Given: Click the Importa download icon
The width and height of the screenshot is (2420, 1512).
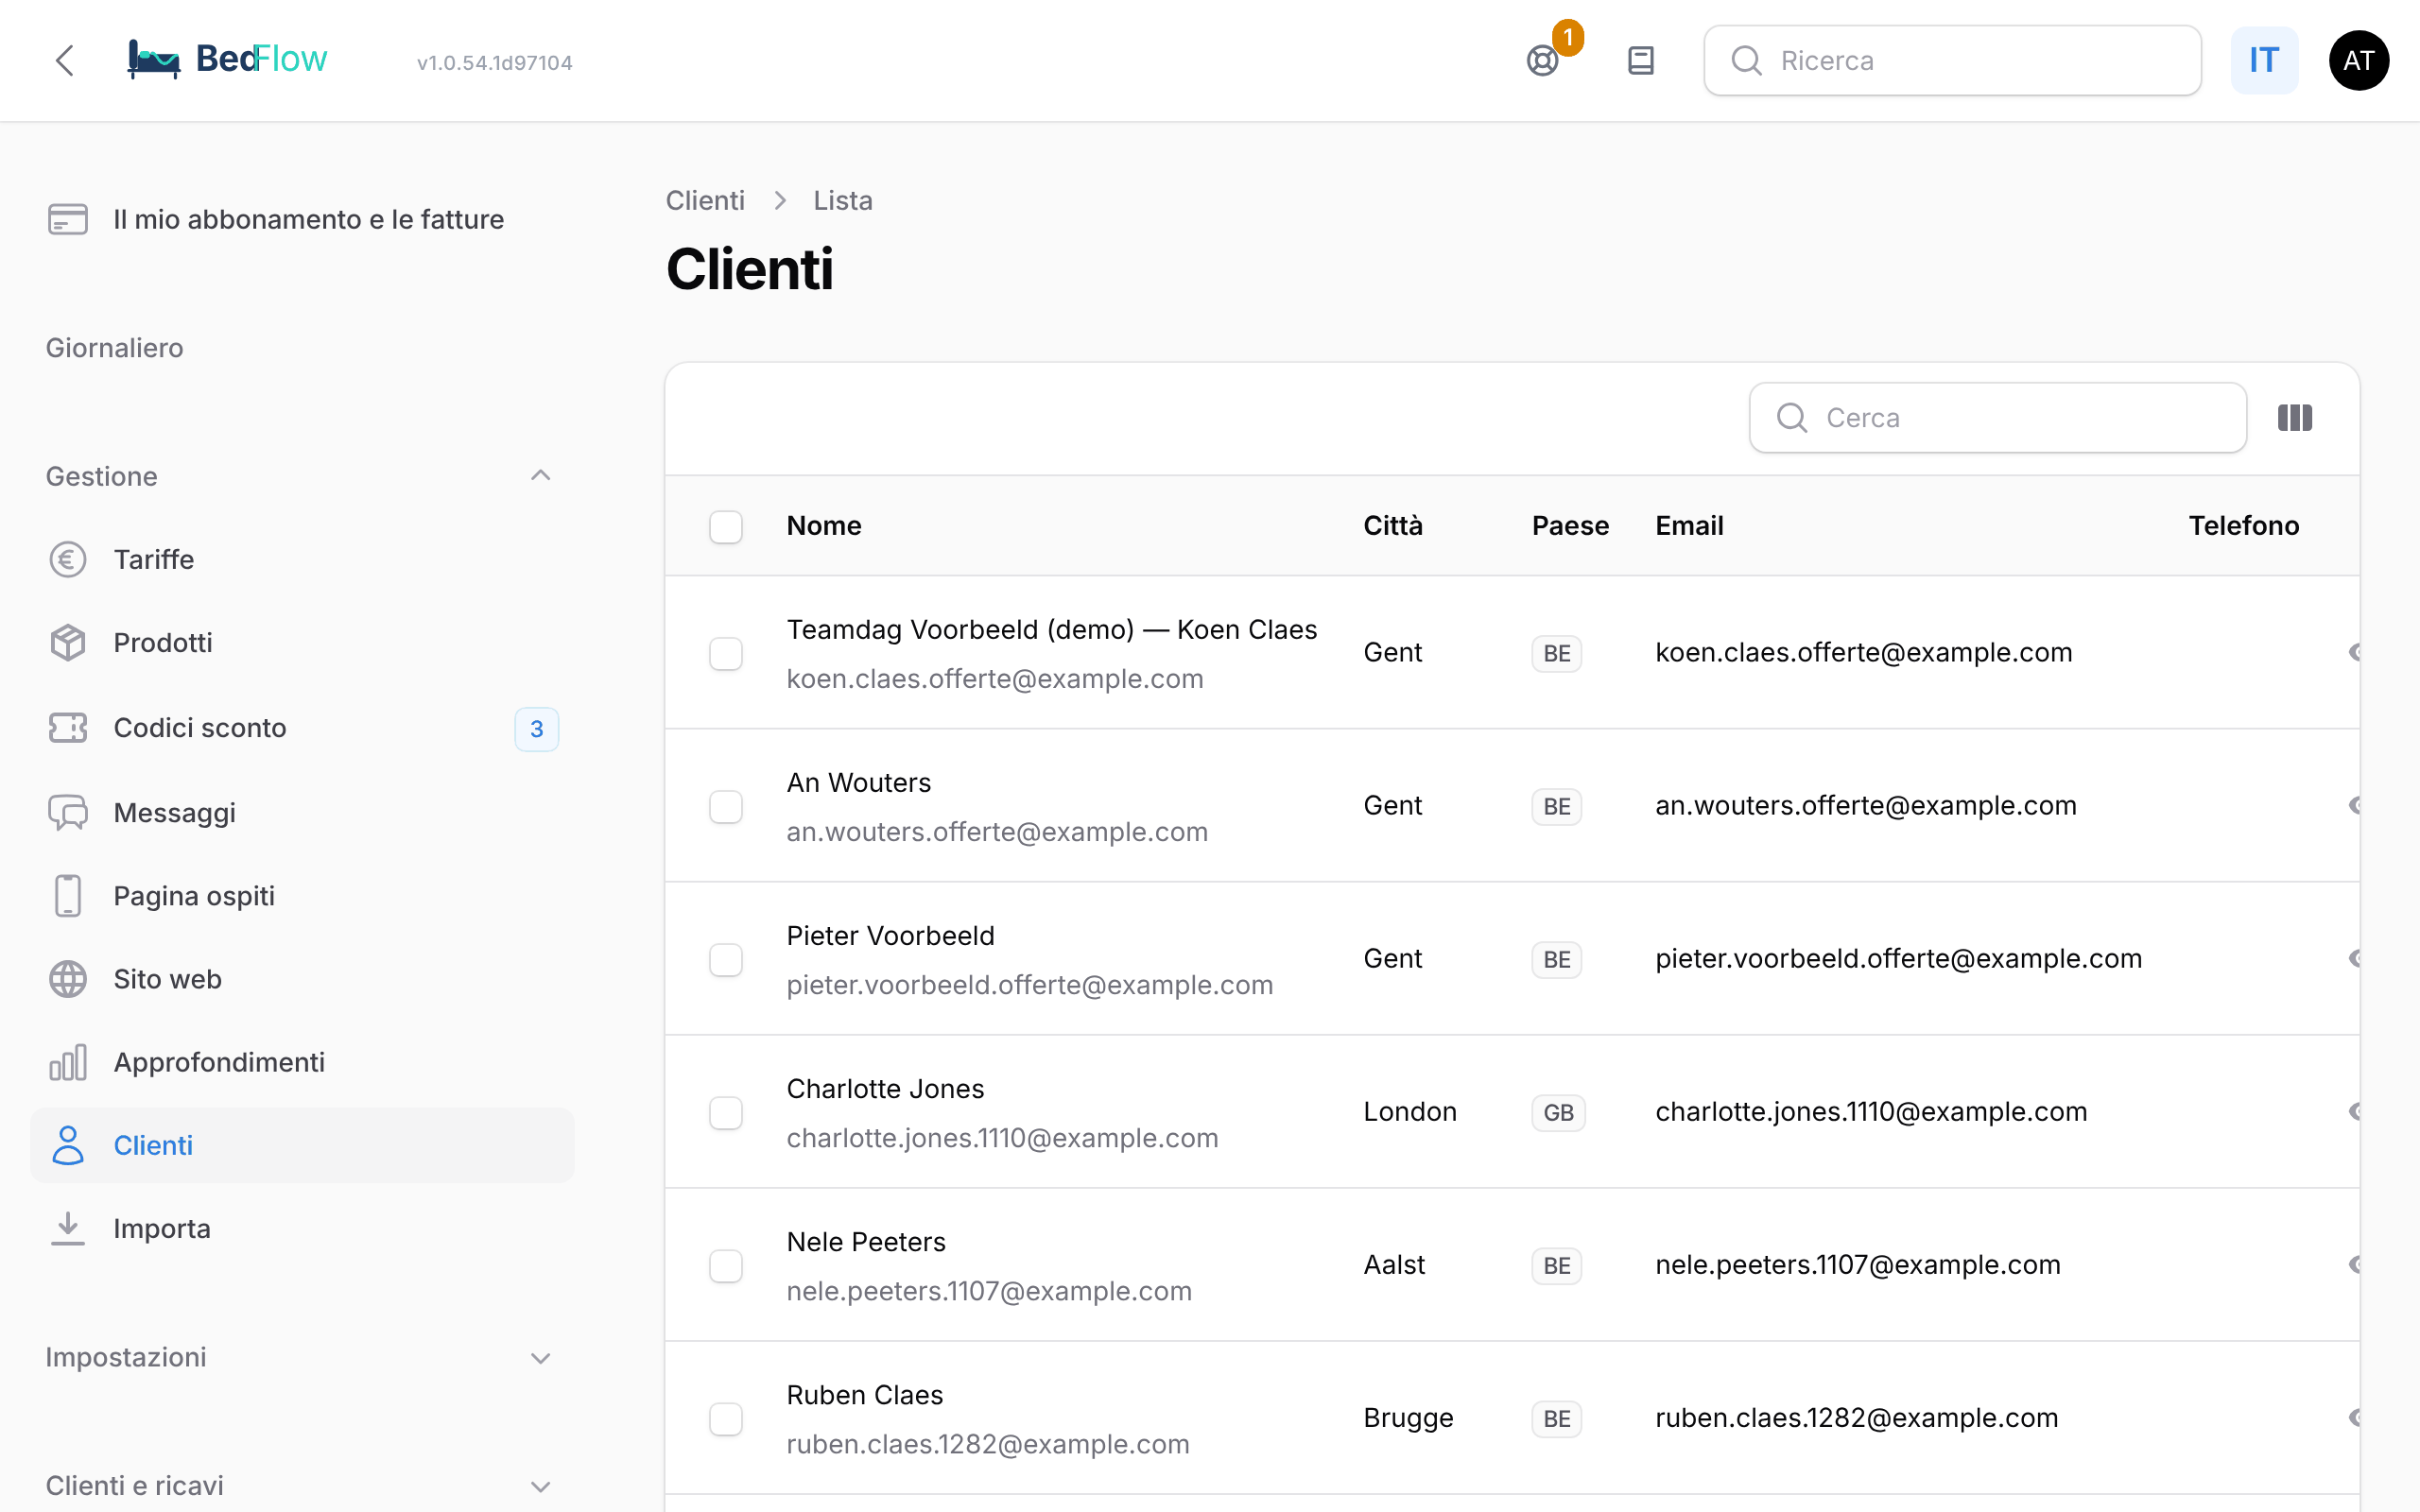Looking at the screenshot, I should [x=68, y=1228].
